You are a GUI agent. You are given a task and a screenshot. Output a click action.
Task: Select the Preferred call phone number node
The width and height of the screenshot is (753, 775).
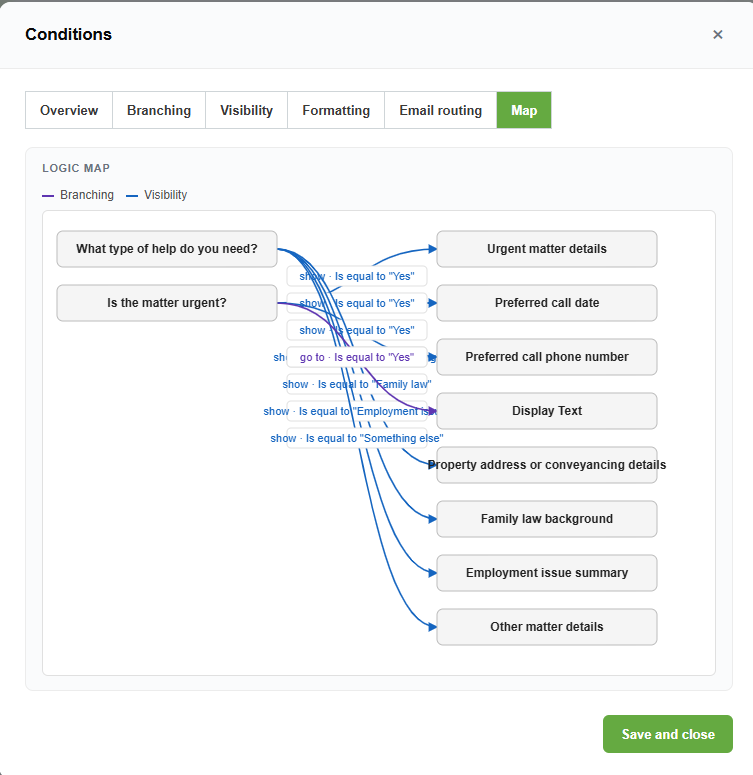(547, 357)
